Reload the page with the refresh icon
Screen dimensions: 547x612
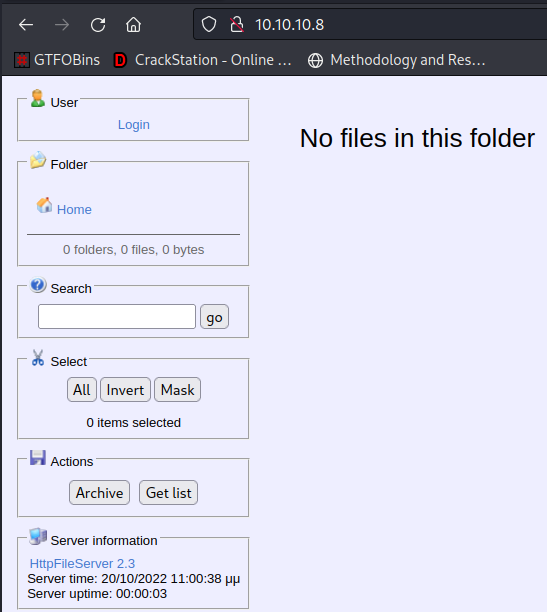(98, 25)
